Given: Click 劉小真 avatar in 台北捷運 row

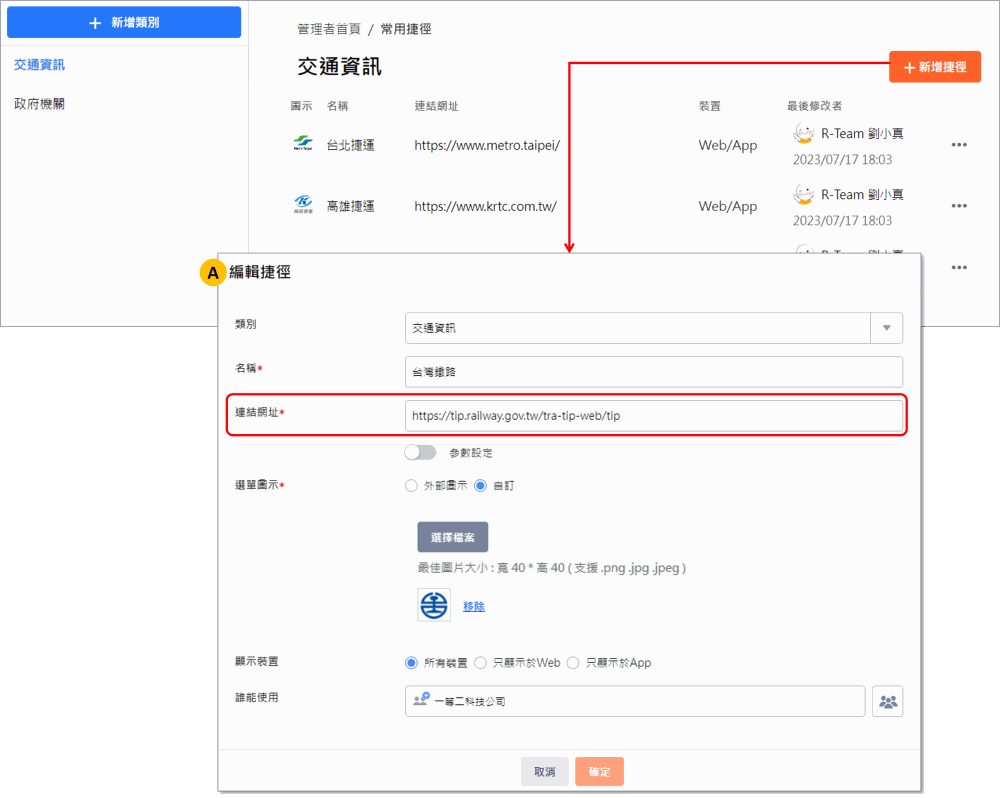Looking at the screenshot, I should click(x=803, y=133).
